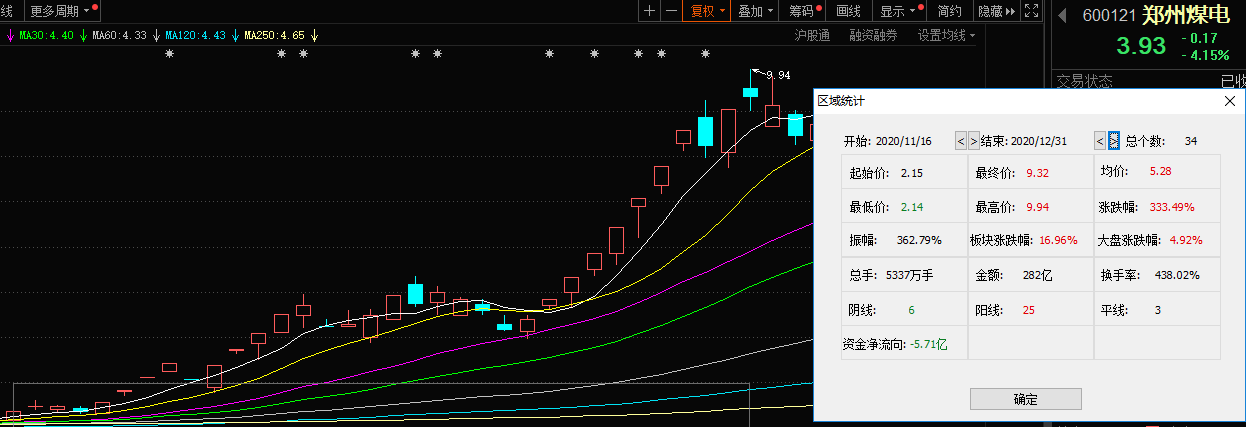Image resolution: width=1246 pixels, height=427 pixels.
Task: Click left arrow beside stock code 600121
Action: point(1063,16)
